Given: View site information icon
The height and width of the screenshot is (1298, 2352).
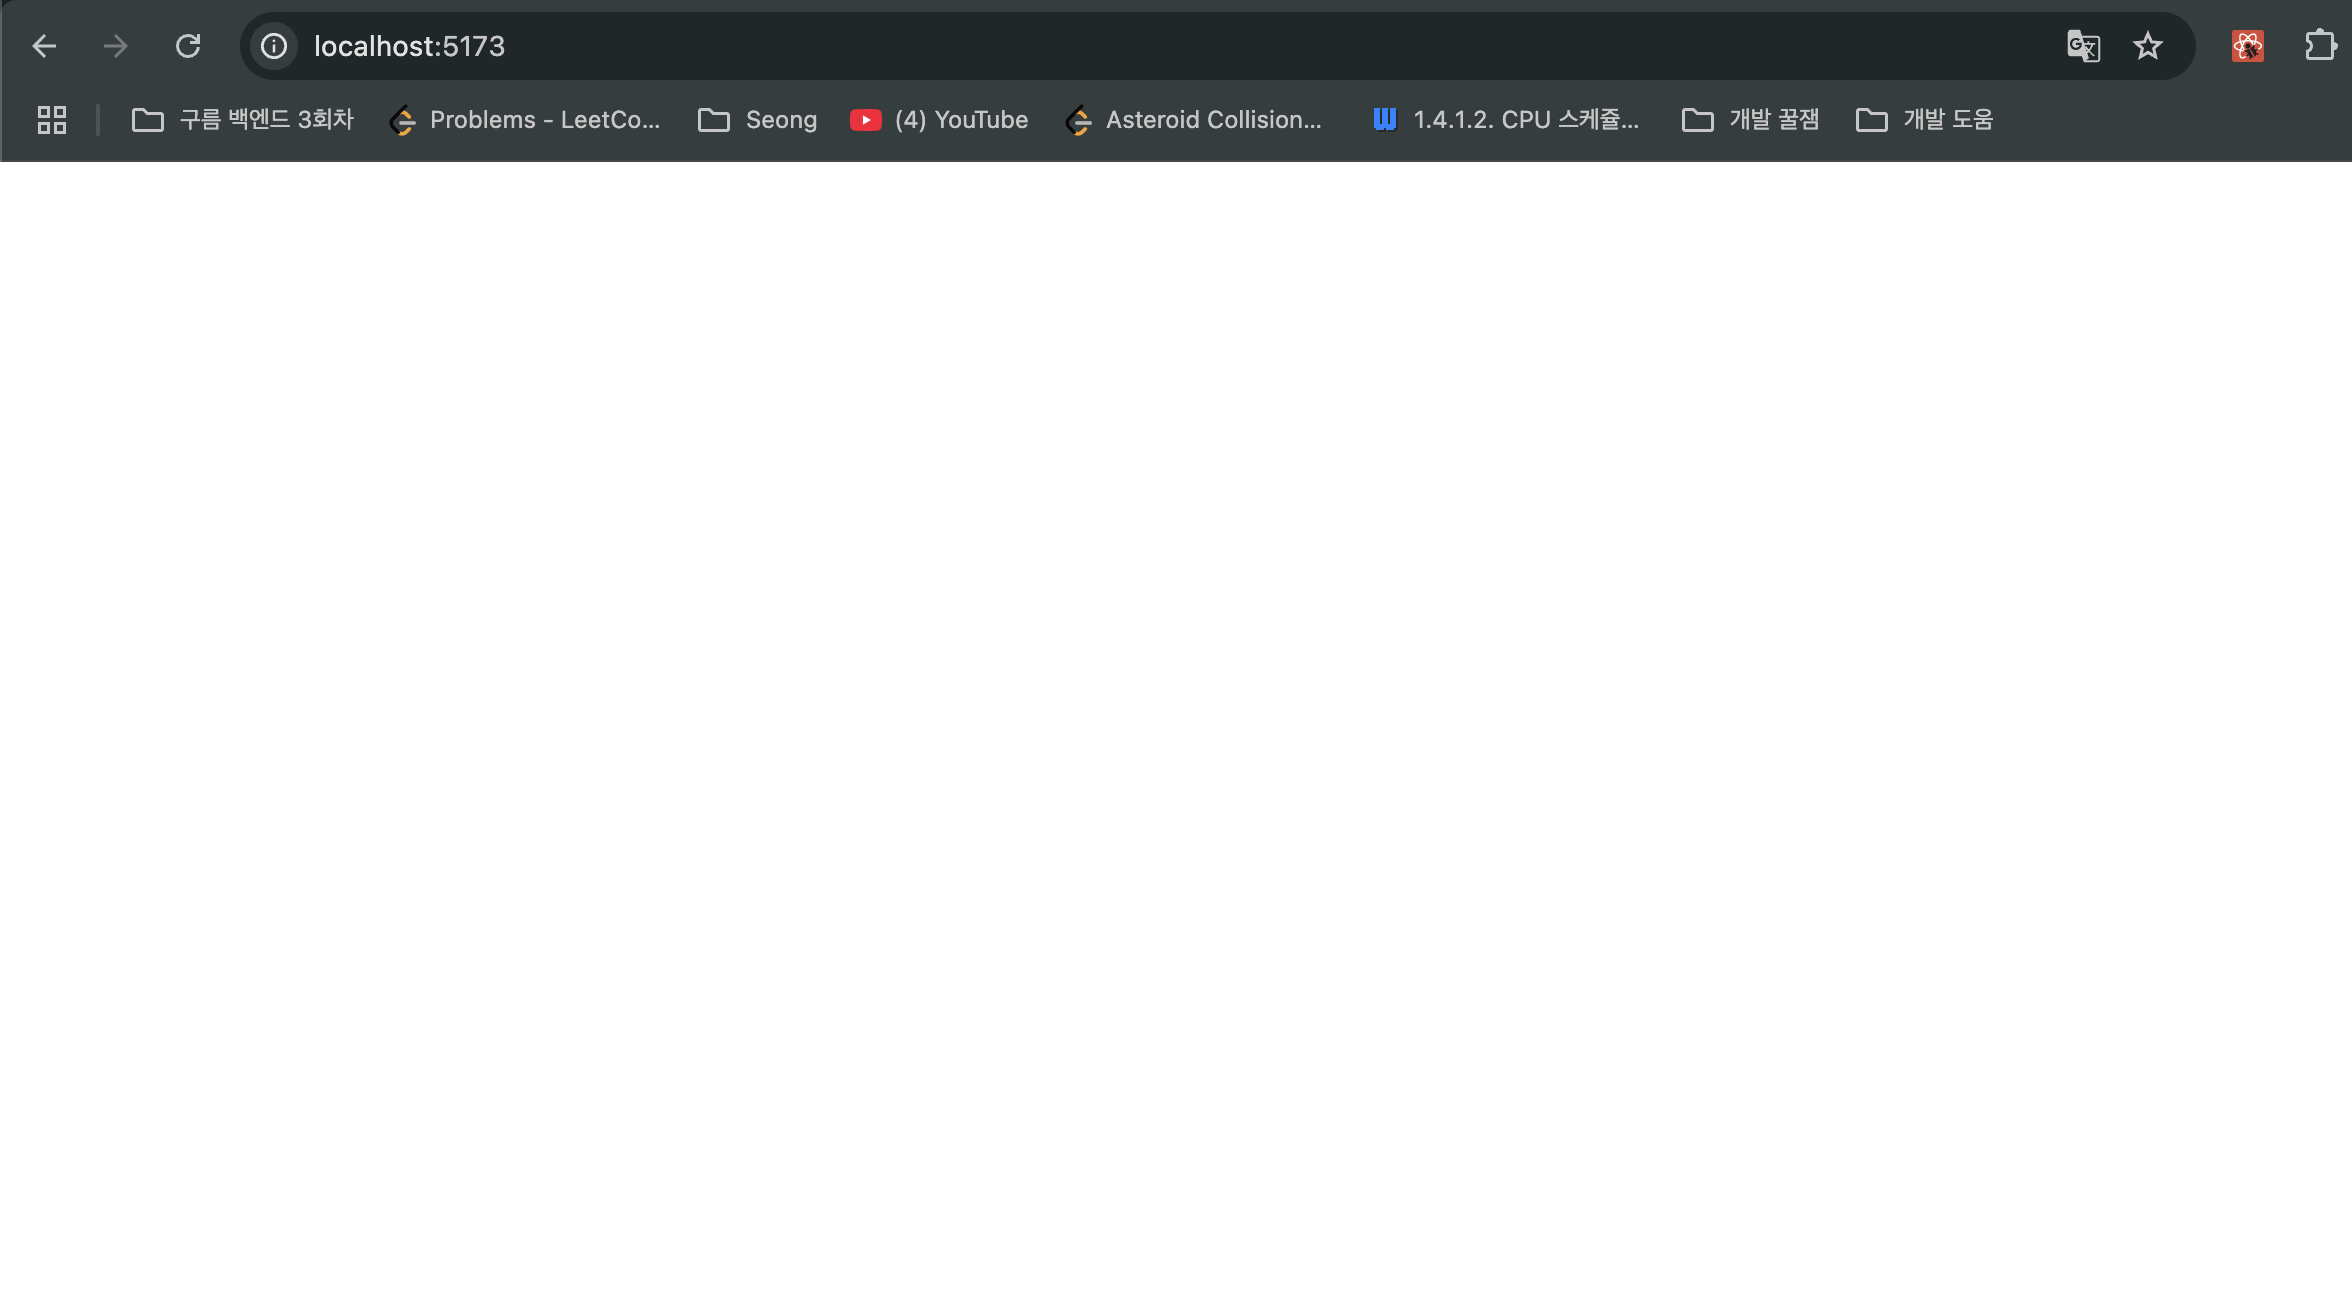Looking at the screenshot, I should point(274,46).
